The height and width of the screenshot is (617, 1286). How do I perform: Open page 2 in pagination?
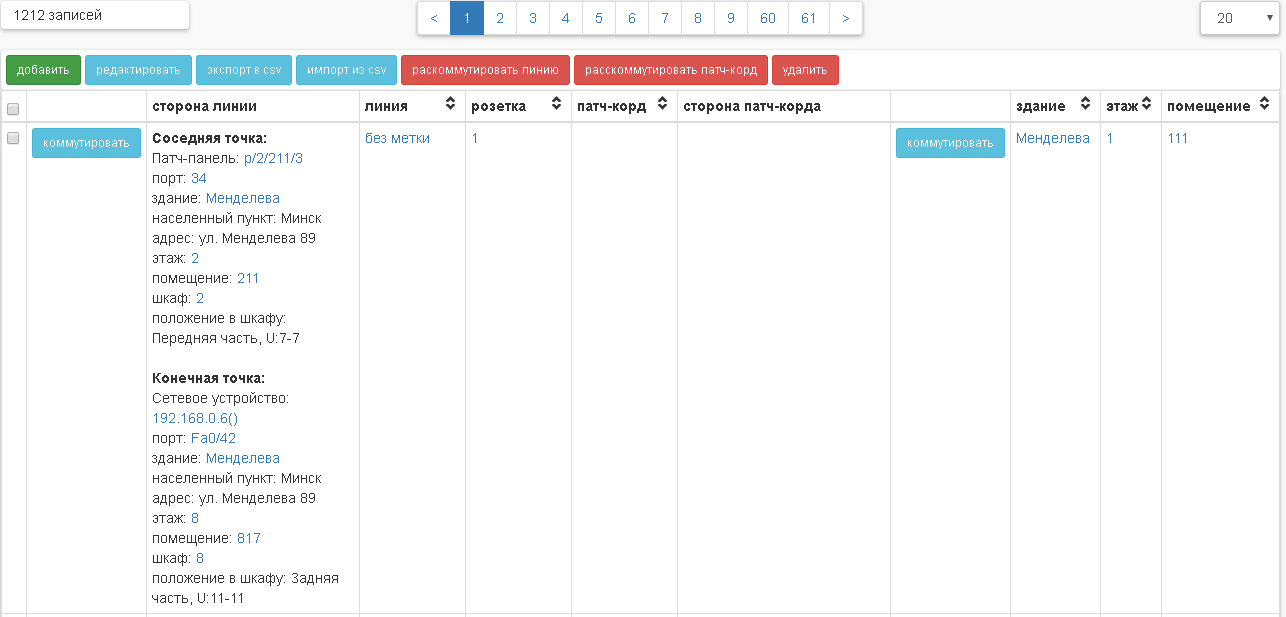500,18
